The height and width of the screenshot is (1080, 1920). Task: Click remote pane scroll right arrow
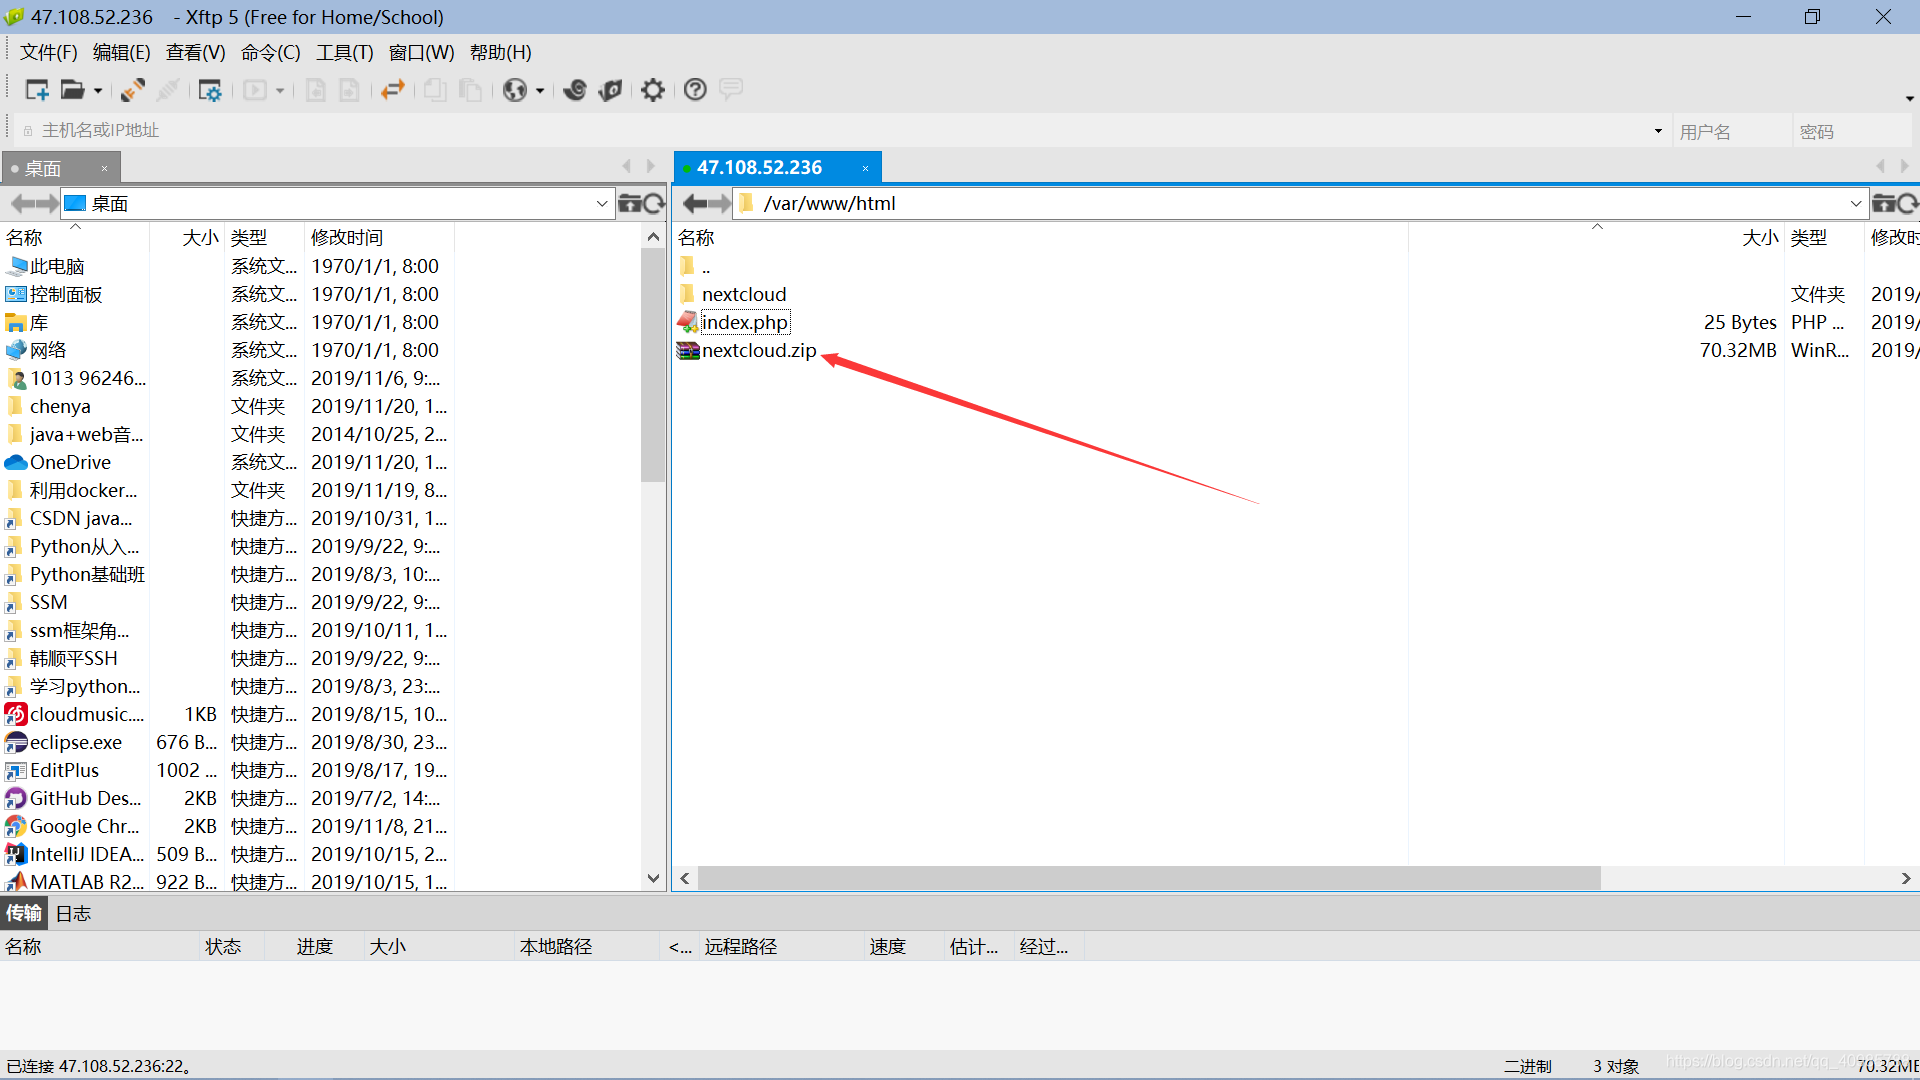pos(1906,879)
